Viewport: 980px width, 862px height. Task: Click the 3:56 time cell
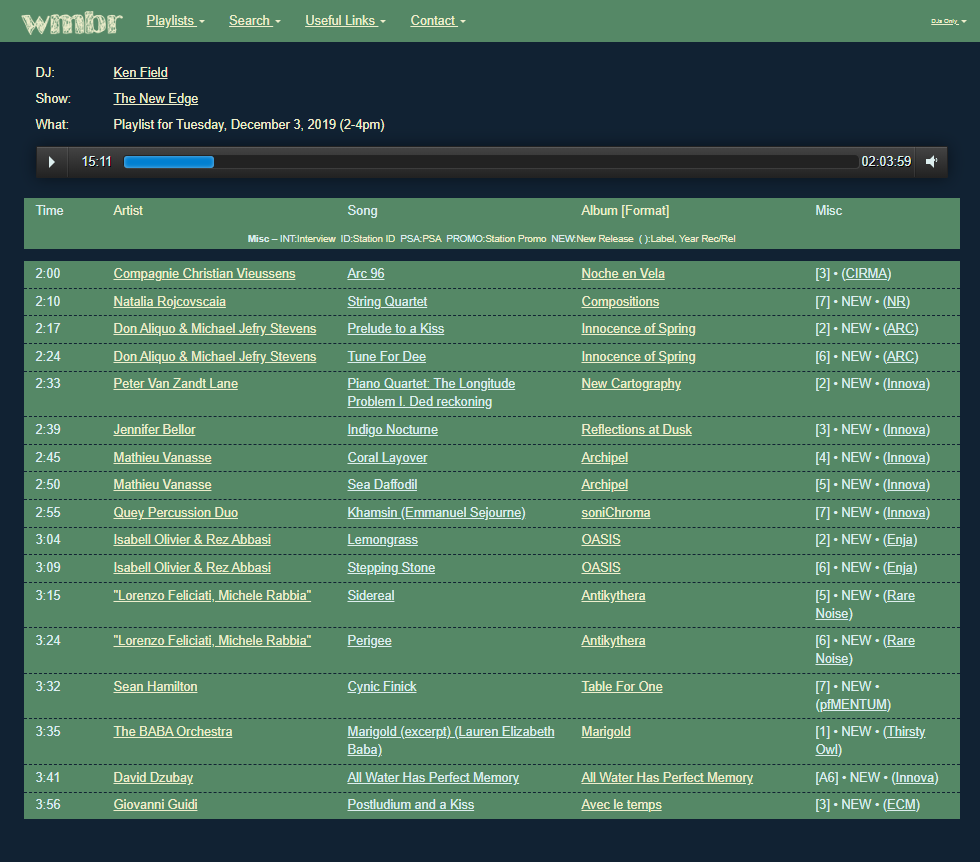(48, 805)
